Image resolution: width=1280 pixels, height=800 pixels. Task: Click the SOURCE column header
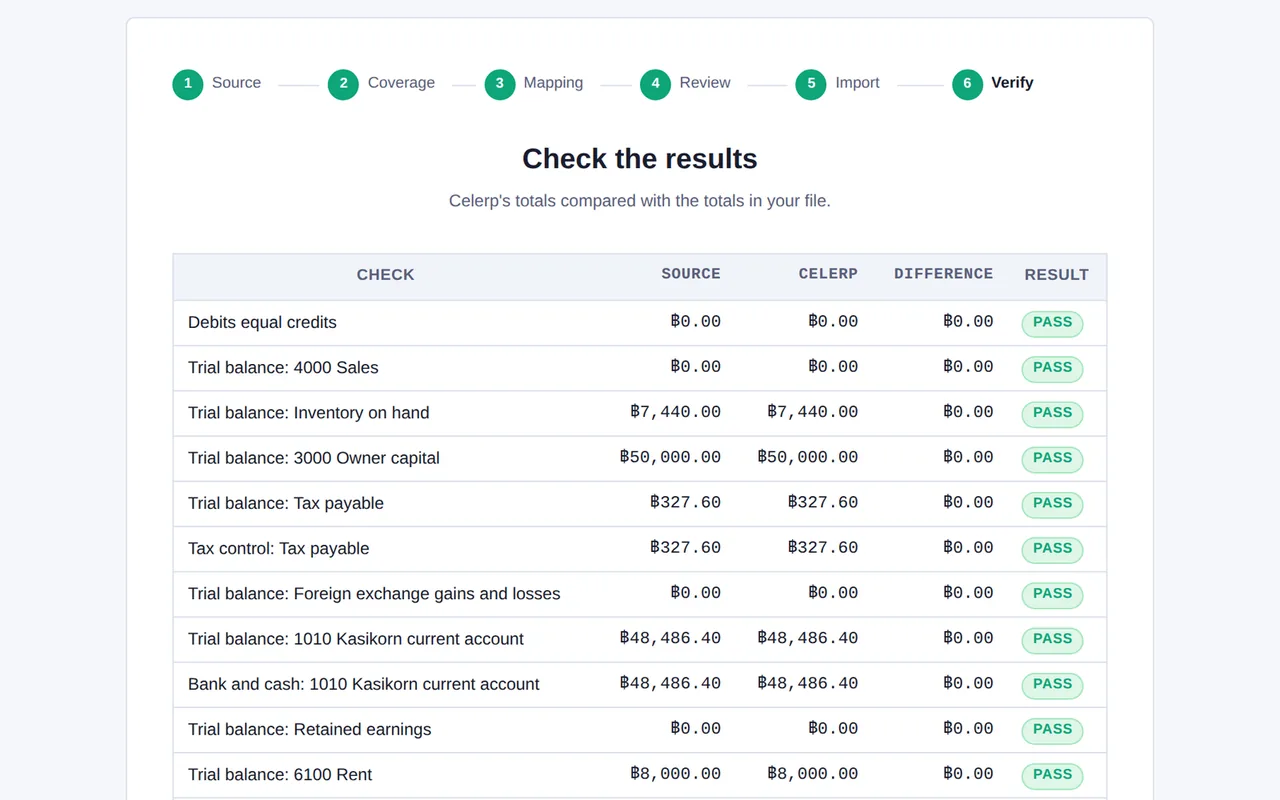click(691, 274)
